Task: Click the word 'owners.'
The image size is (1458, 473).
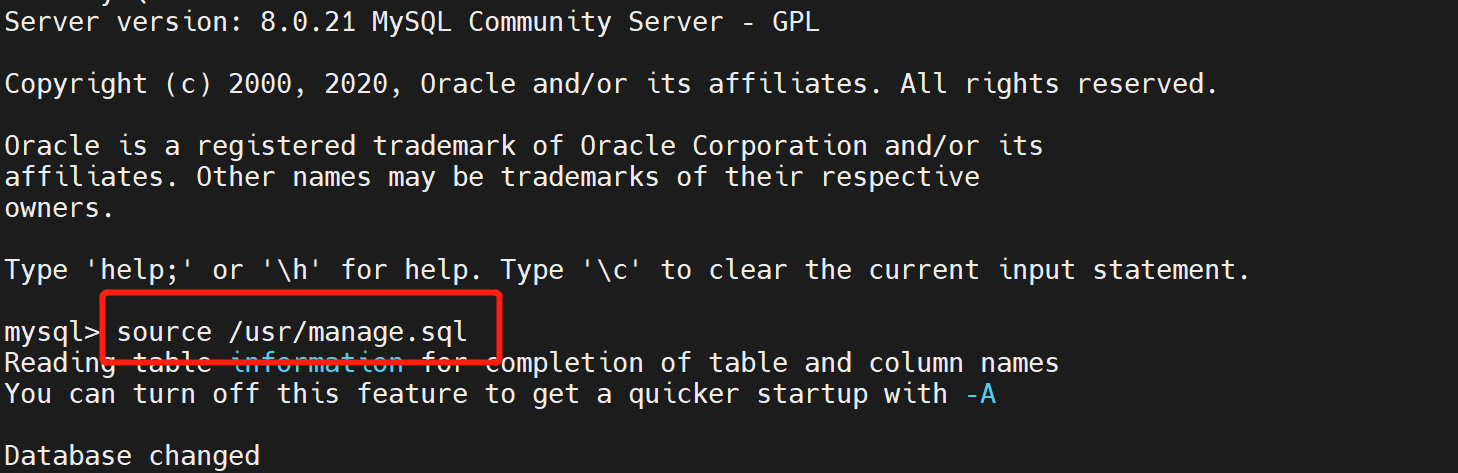Action: [x=60, y=208]
